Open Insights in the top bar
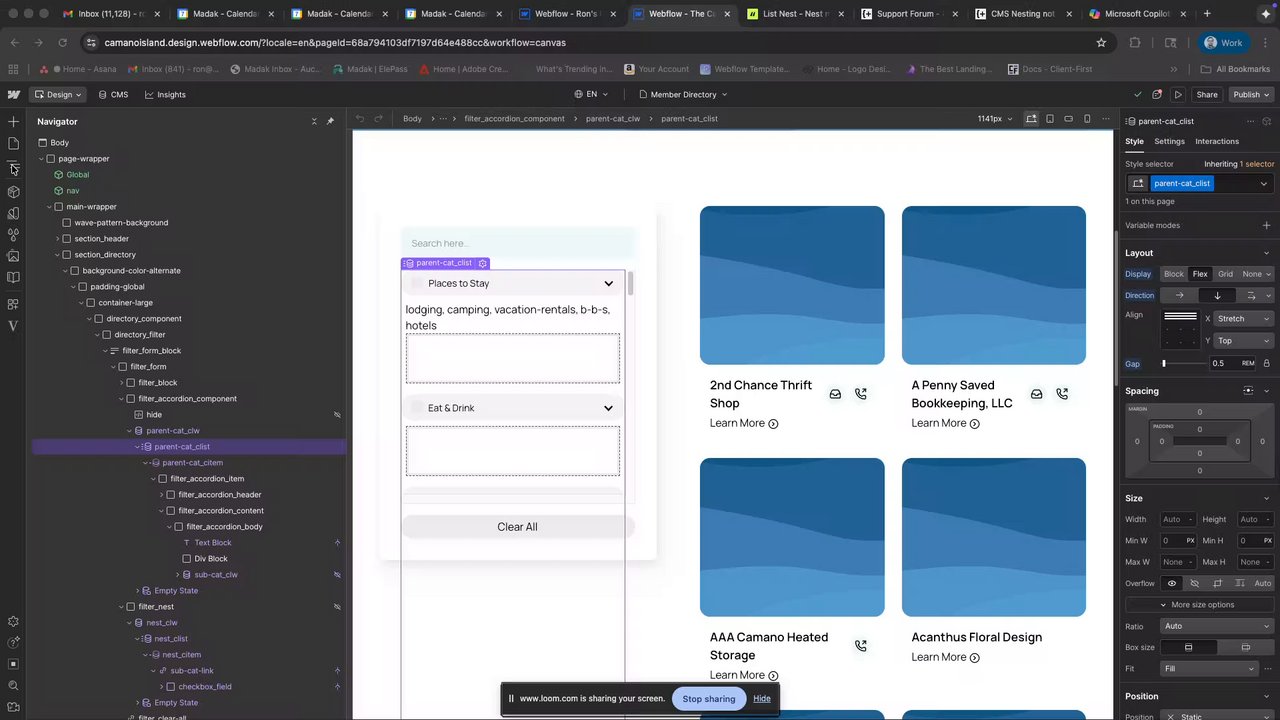Screen dimensions: 1280x720 point(165,95)
